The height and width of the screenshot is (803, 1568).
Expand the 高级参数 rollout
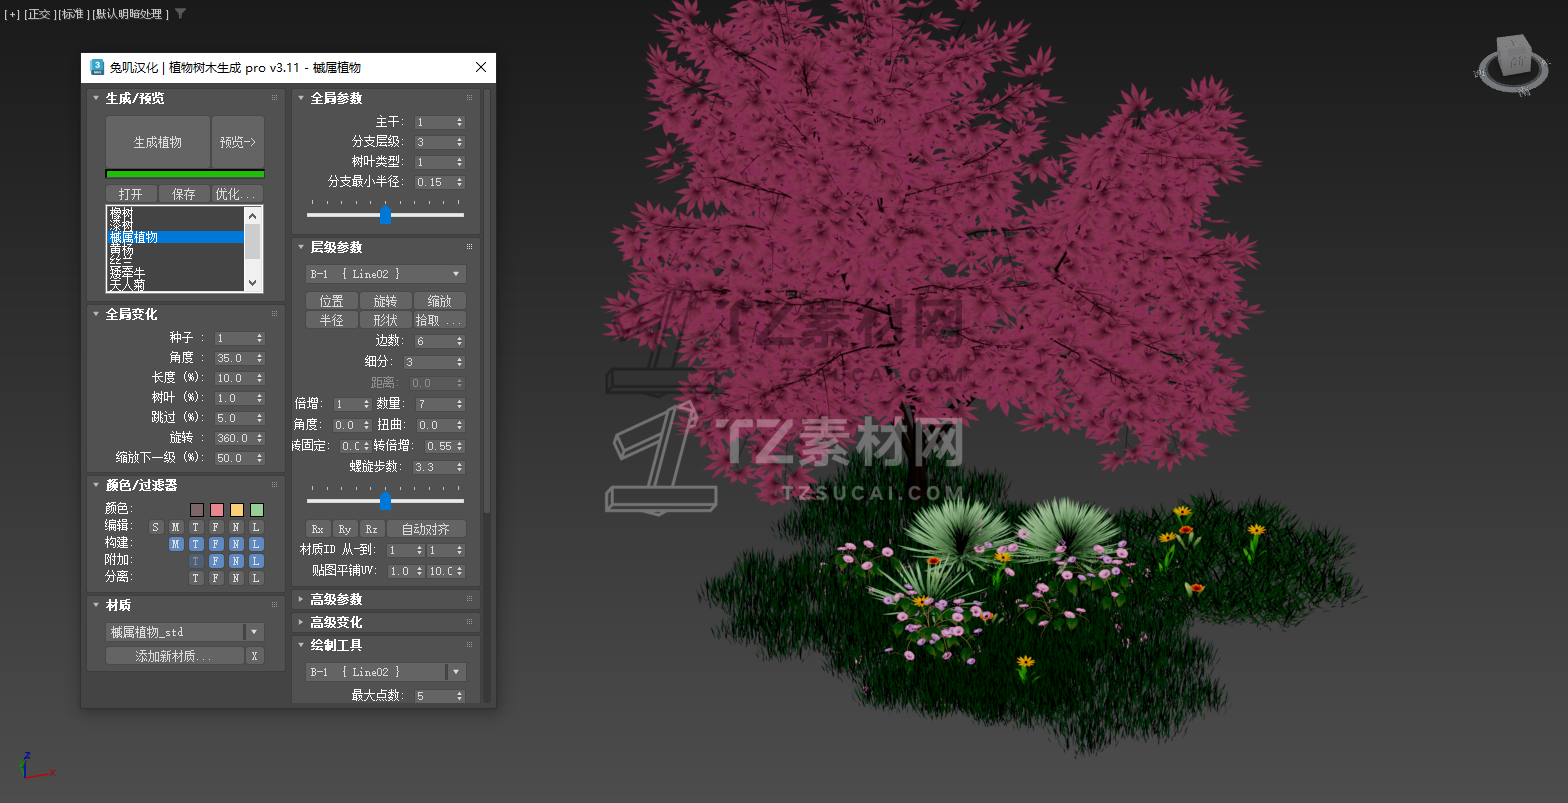[x=301, y=599]
